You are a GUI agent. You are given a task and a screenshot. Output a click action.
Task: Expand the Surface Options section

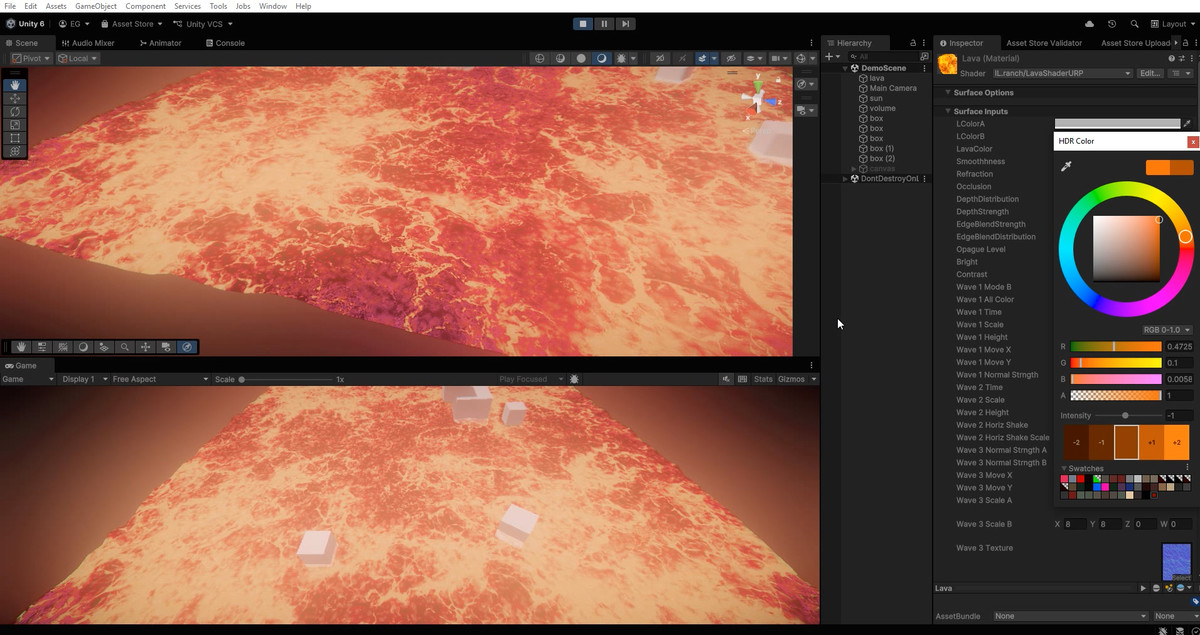click(947, 92)
